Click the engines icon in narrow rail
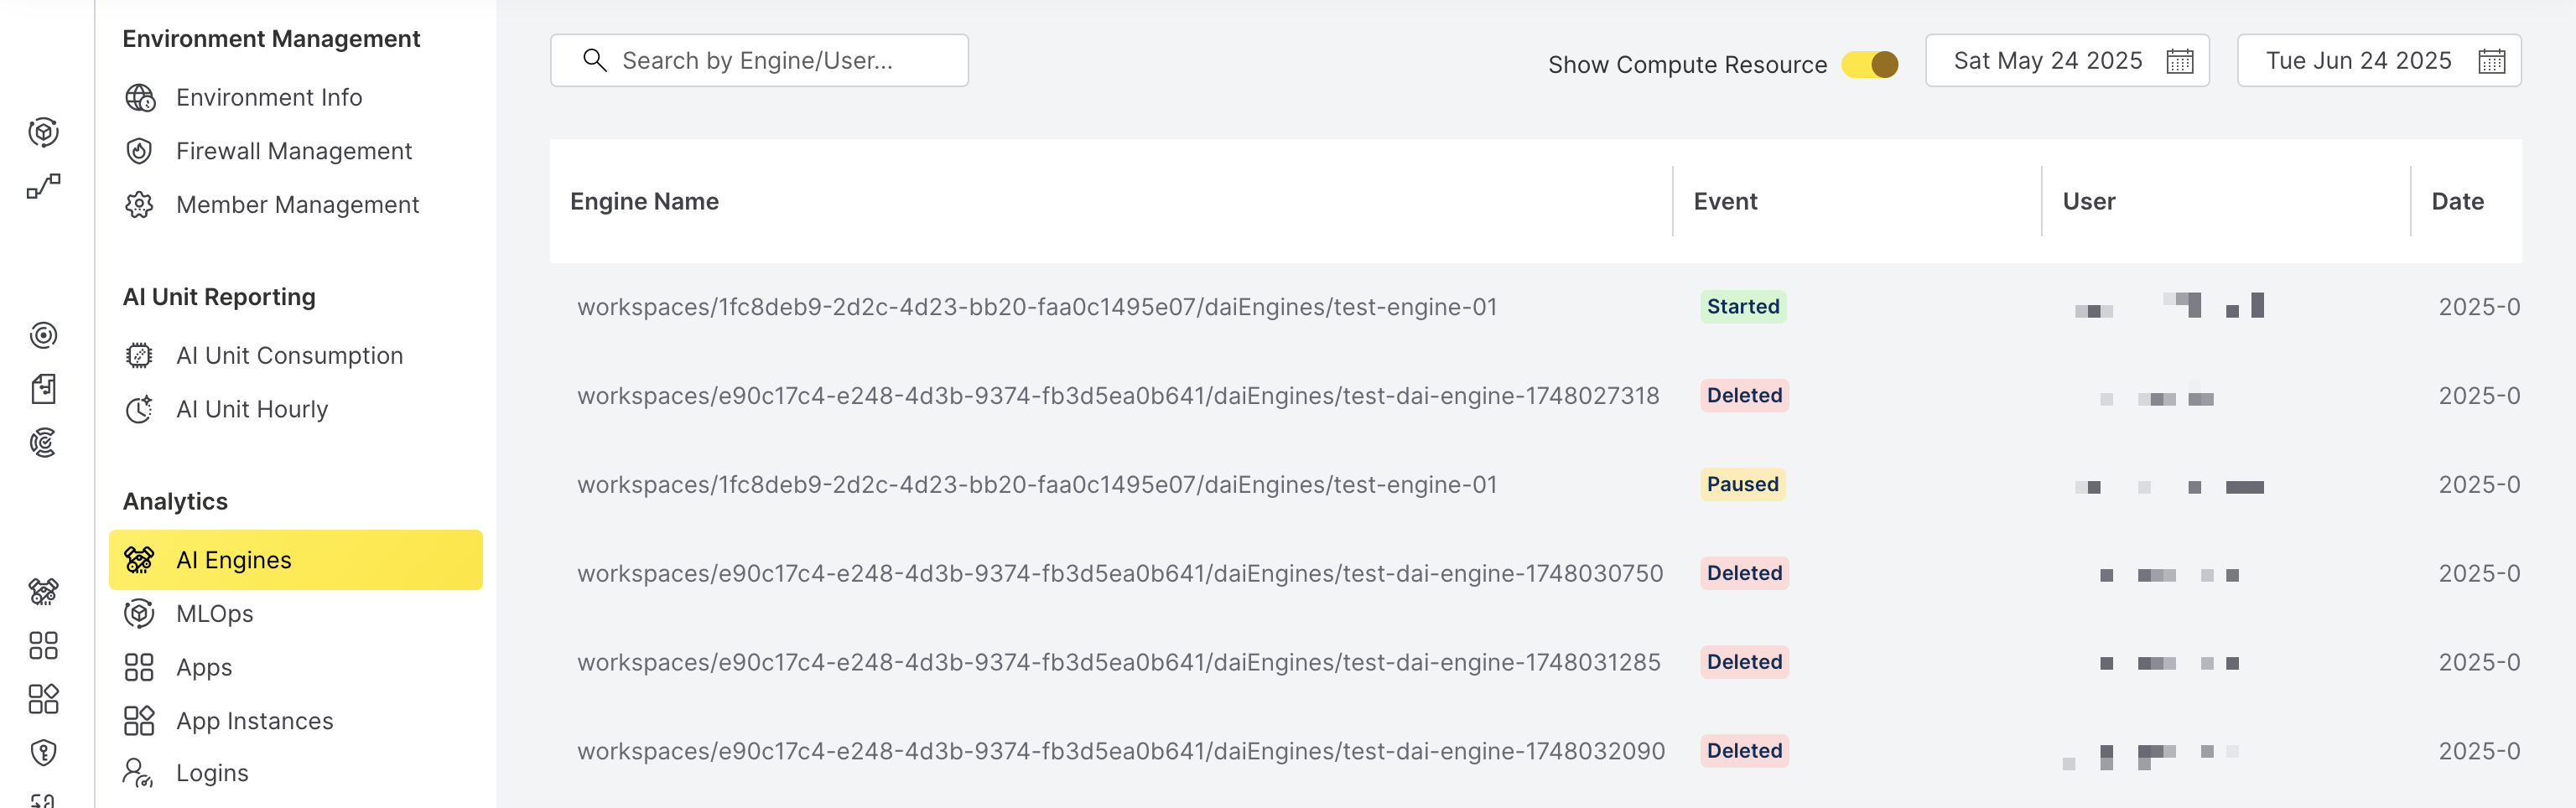This screenshot has width=2576, height=808. (43, 591)
